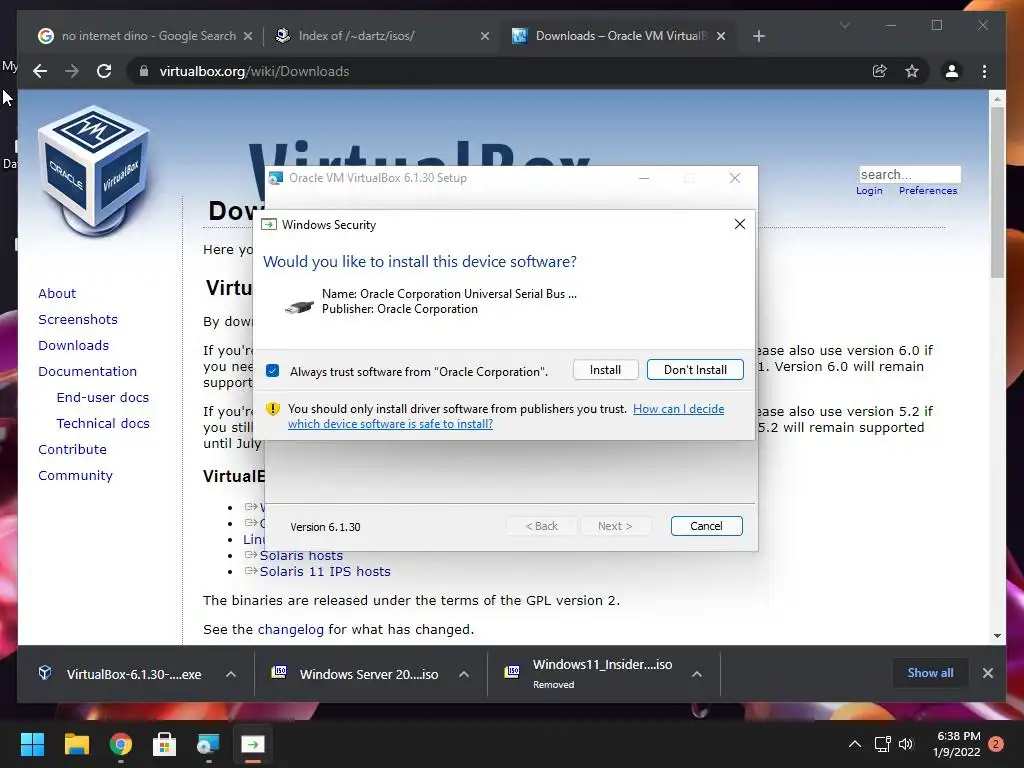This screenshot has height=768, width=1024.
Task: Close the Downloads VirtualBox tab
Action: pyautogui.click(x=721, y=36)
